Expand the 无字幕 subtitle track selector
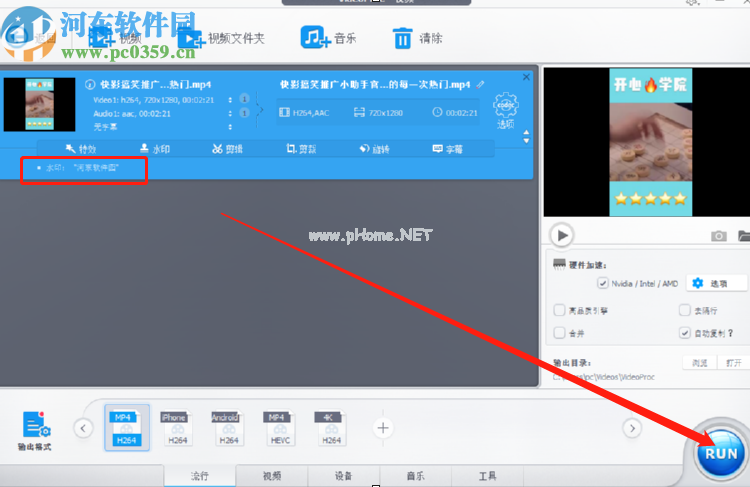750x487 pixels. click(x=231, y=127)
